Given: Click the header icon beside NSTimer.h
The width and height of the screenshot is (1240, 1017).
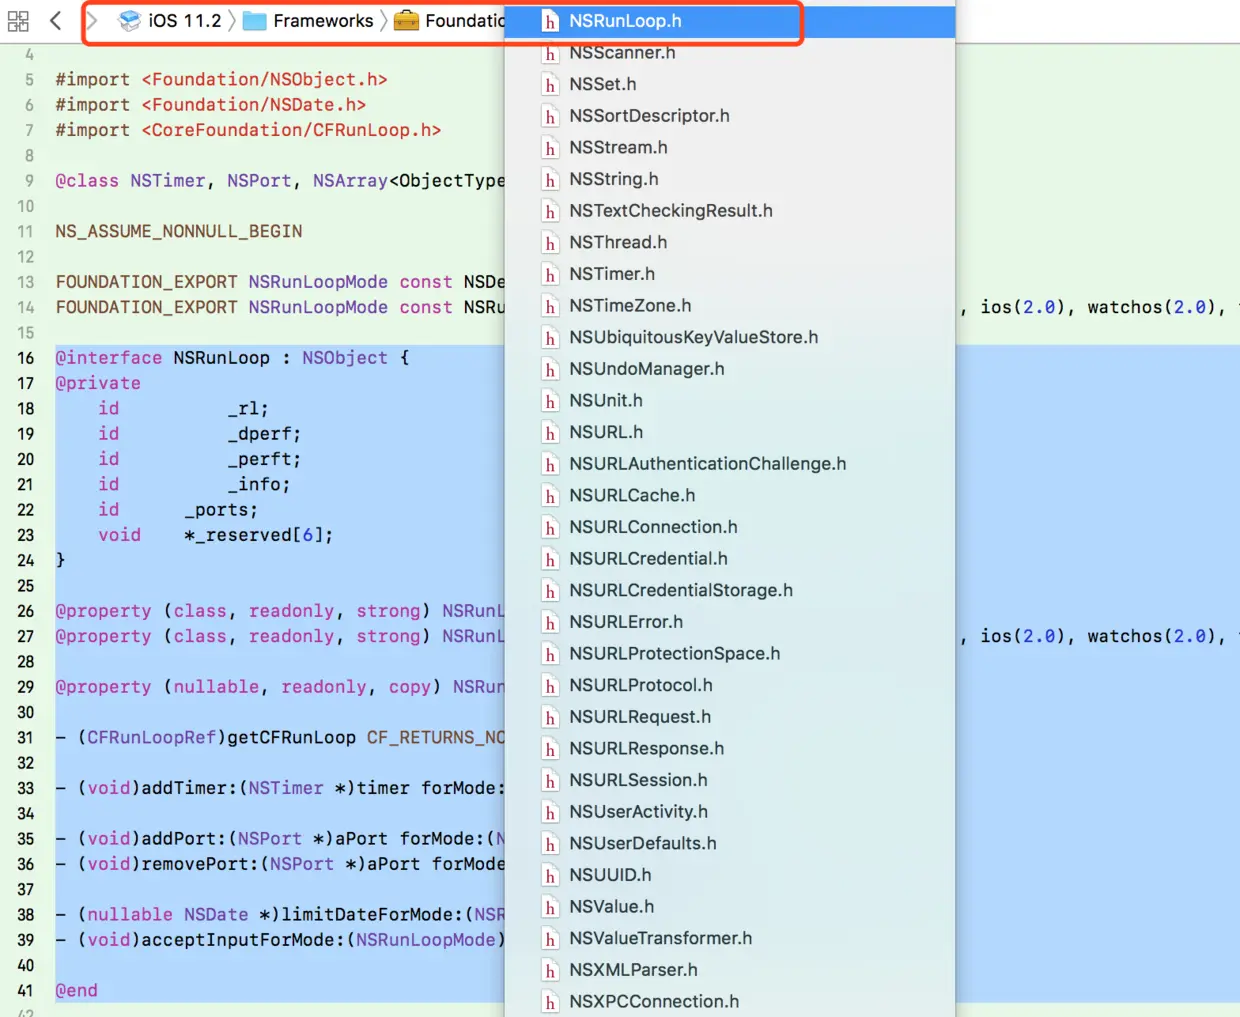Looking at the screenshot, I should pyautogui.click(x=550, y=275).
